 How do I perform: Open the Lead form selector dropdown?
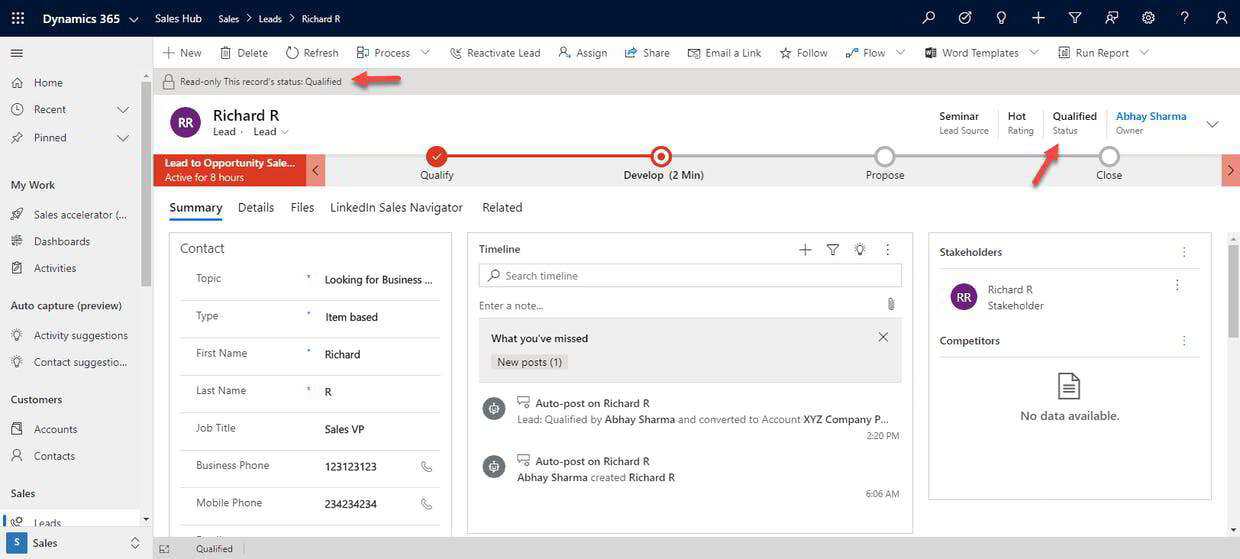(x=270, y=132)
